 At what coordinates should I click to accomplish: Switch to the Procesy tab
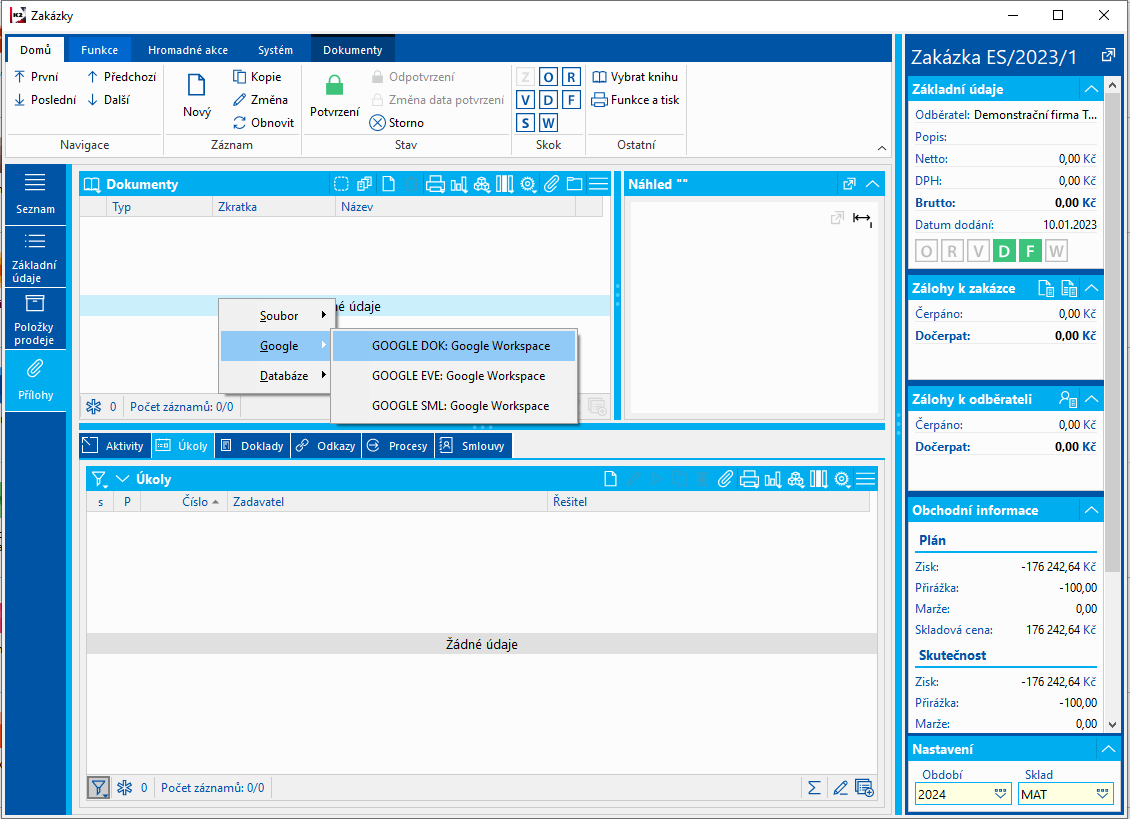(398, 446)
